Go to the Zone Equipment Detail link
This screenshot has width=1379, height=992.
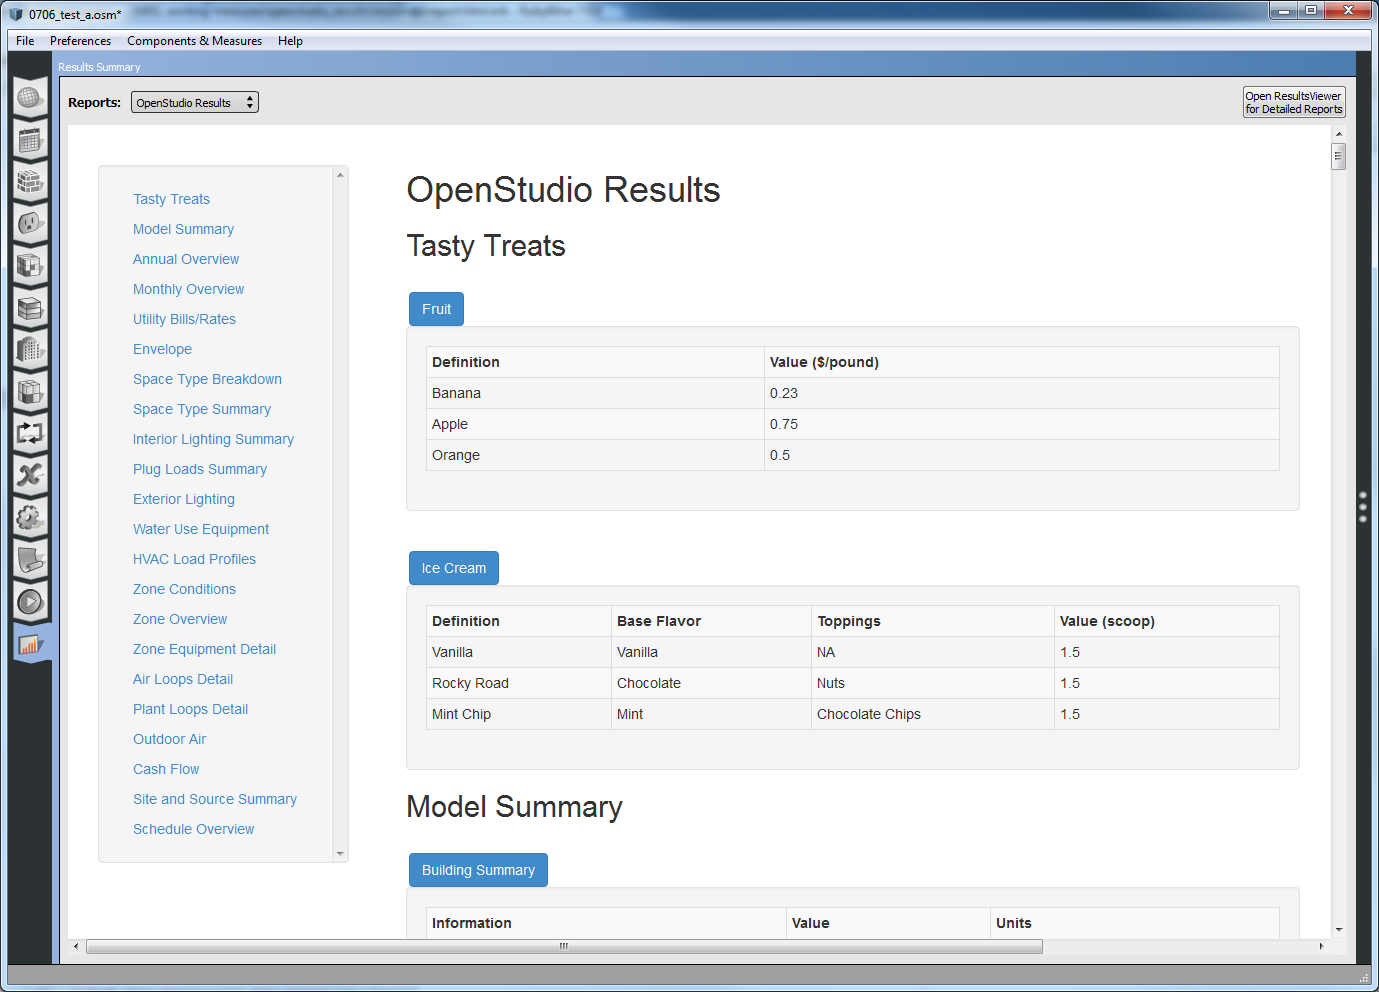(x=204, y=649)
